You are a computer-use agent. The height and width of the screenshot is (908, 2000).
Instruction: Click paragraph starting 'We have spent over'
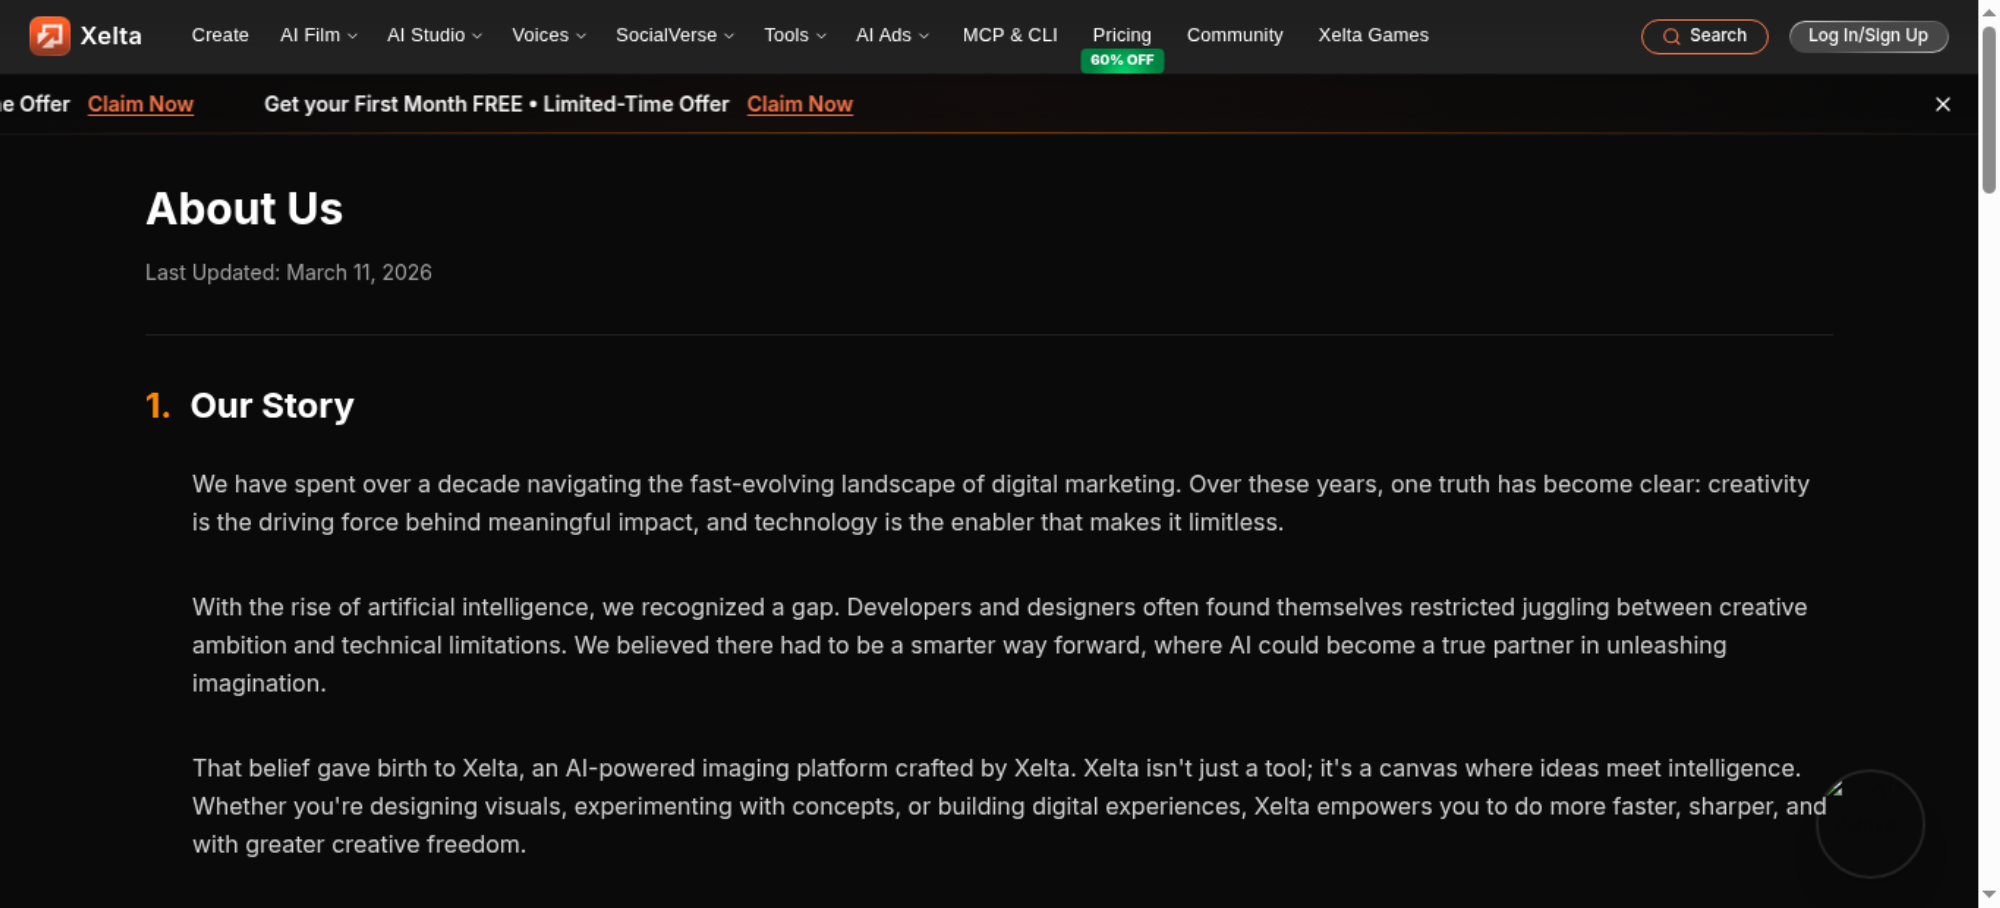pyautogui.click(x=1000, y=503)
